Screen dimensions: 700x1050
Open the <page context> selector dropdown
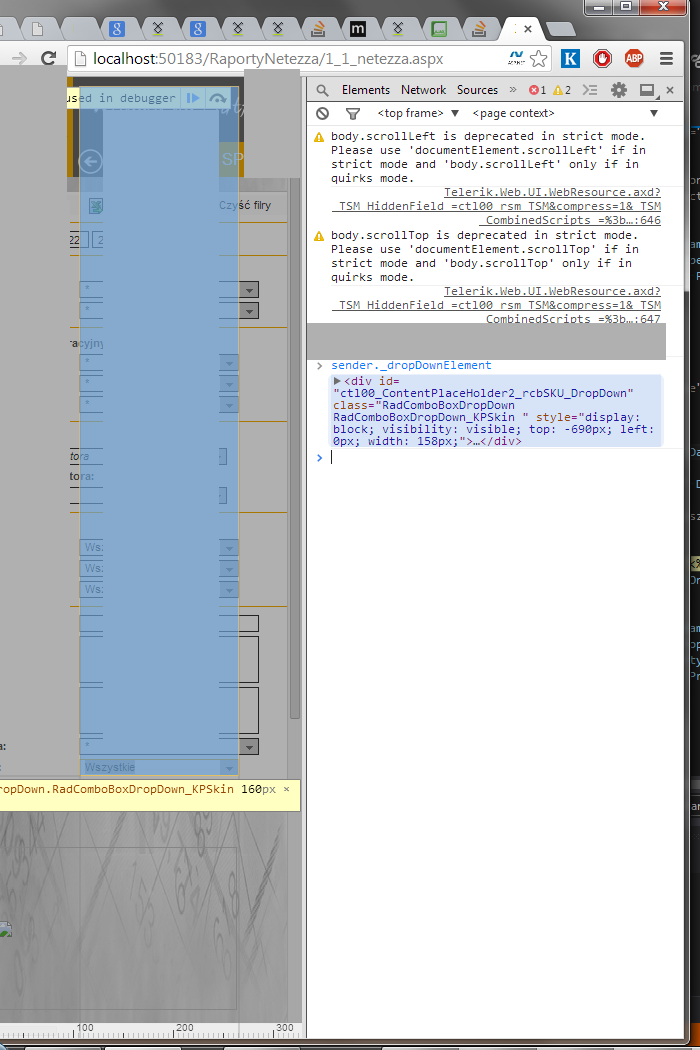coord(565,113)
